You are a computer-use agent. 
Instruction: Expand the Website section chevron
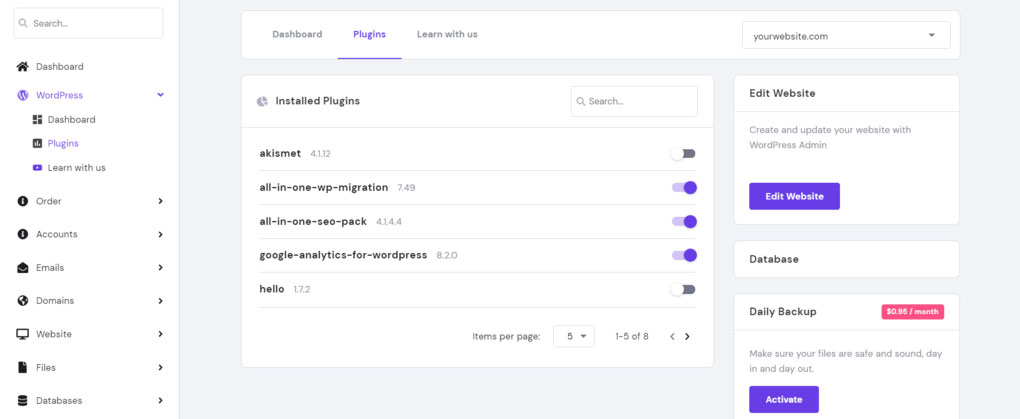click(x=161, y=334)
